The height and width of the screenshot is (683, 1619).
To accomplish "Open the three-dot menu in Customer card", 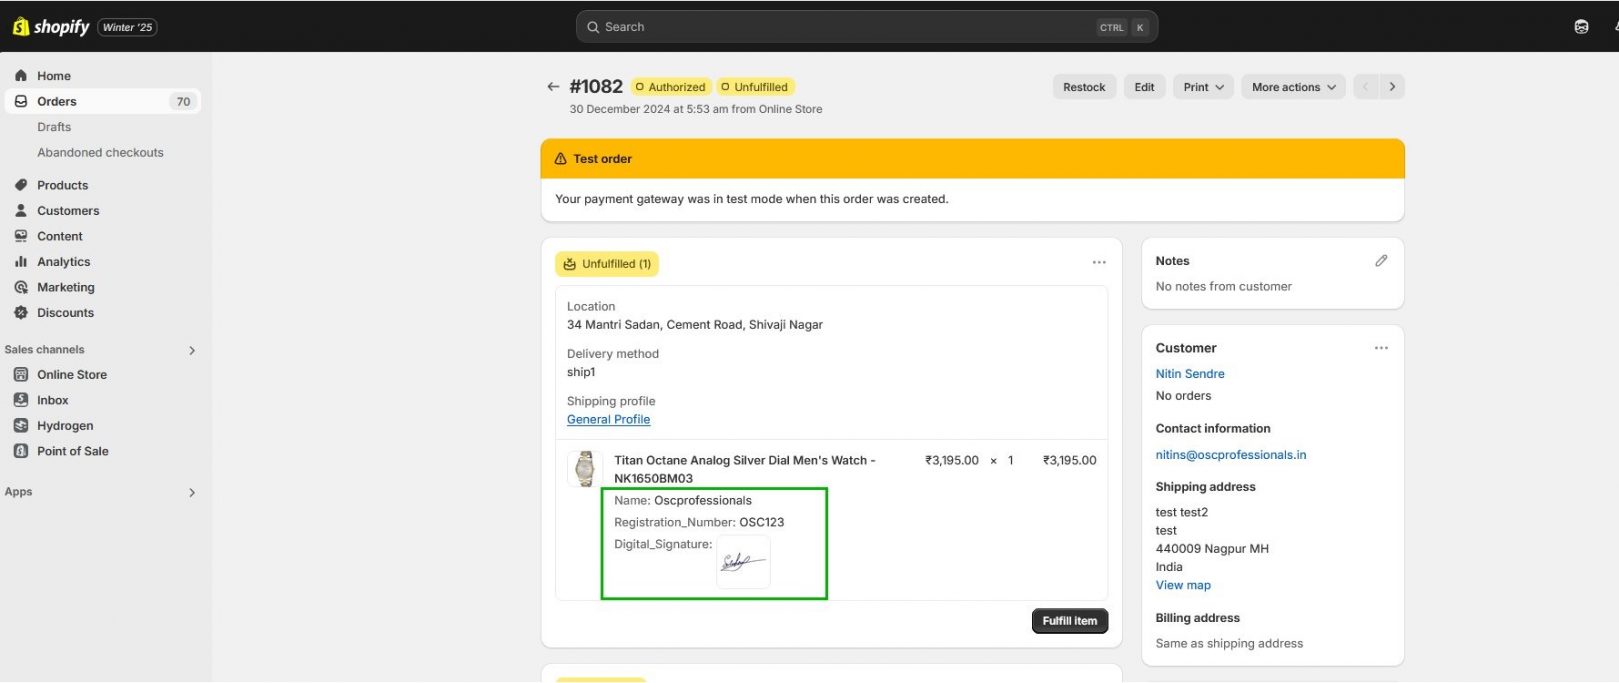I will point(1381,348).
